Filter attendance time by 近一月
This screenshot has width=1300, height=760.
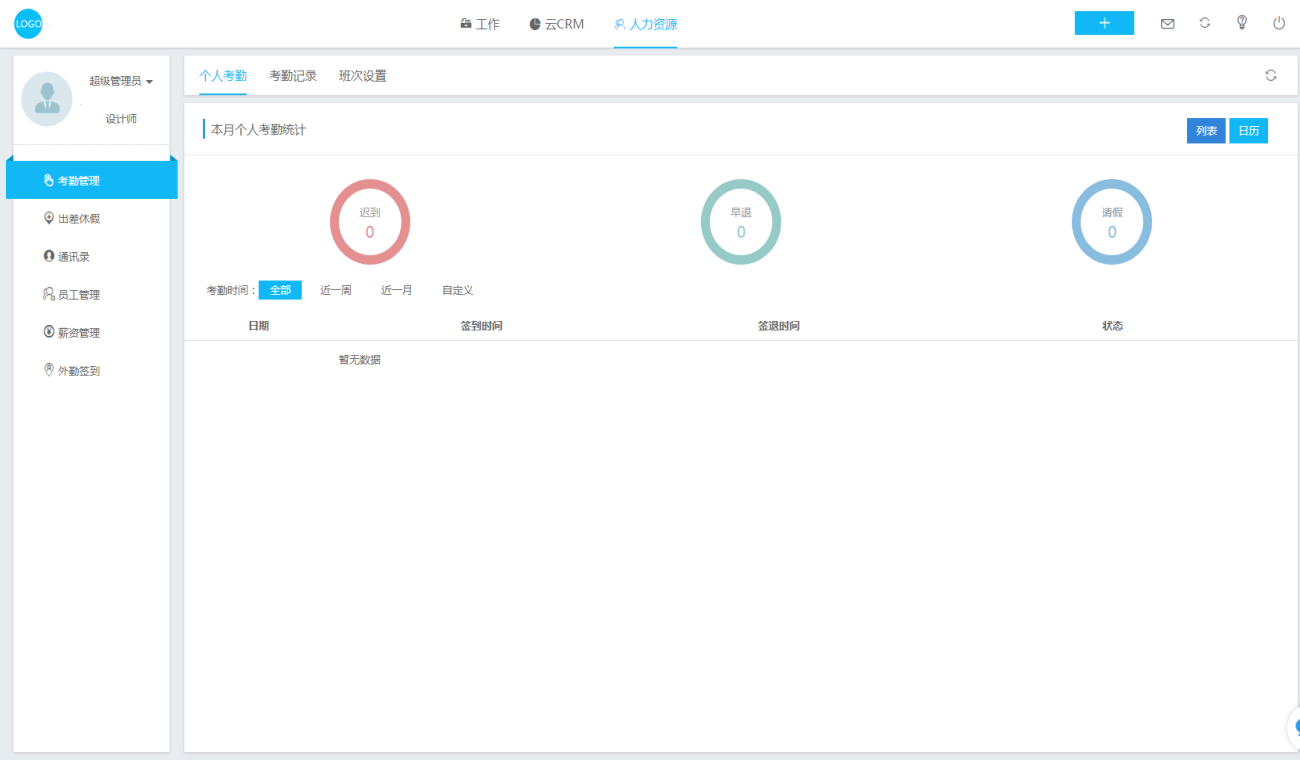point(397,290)
